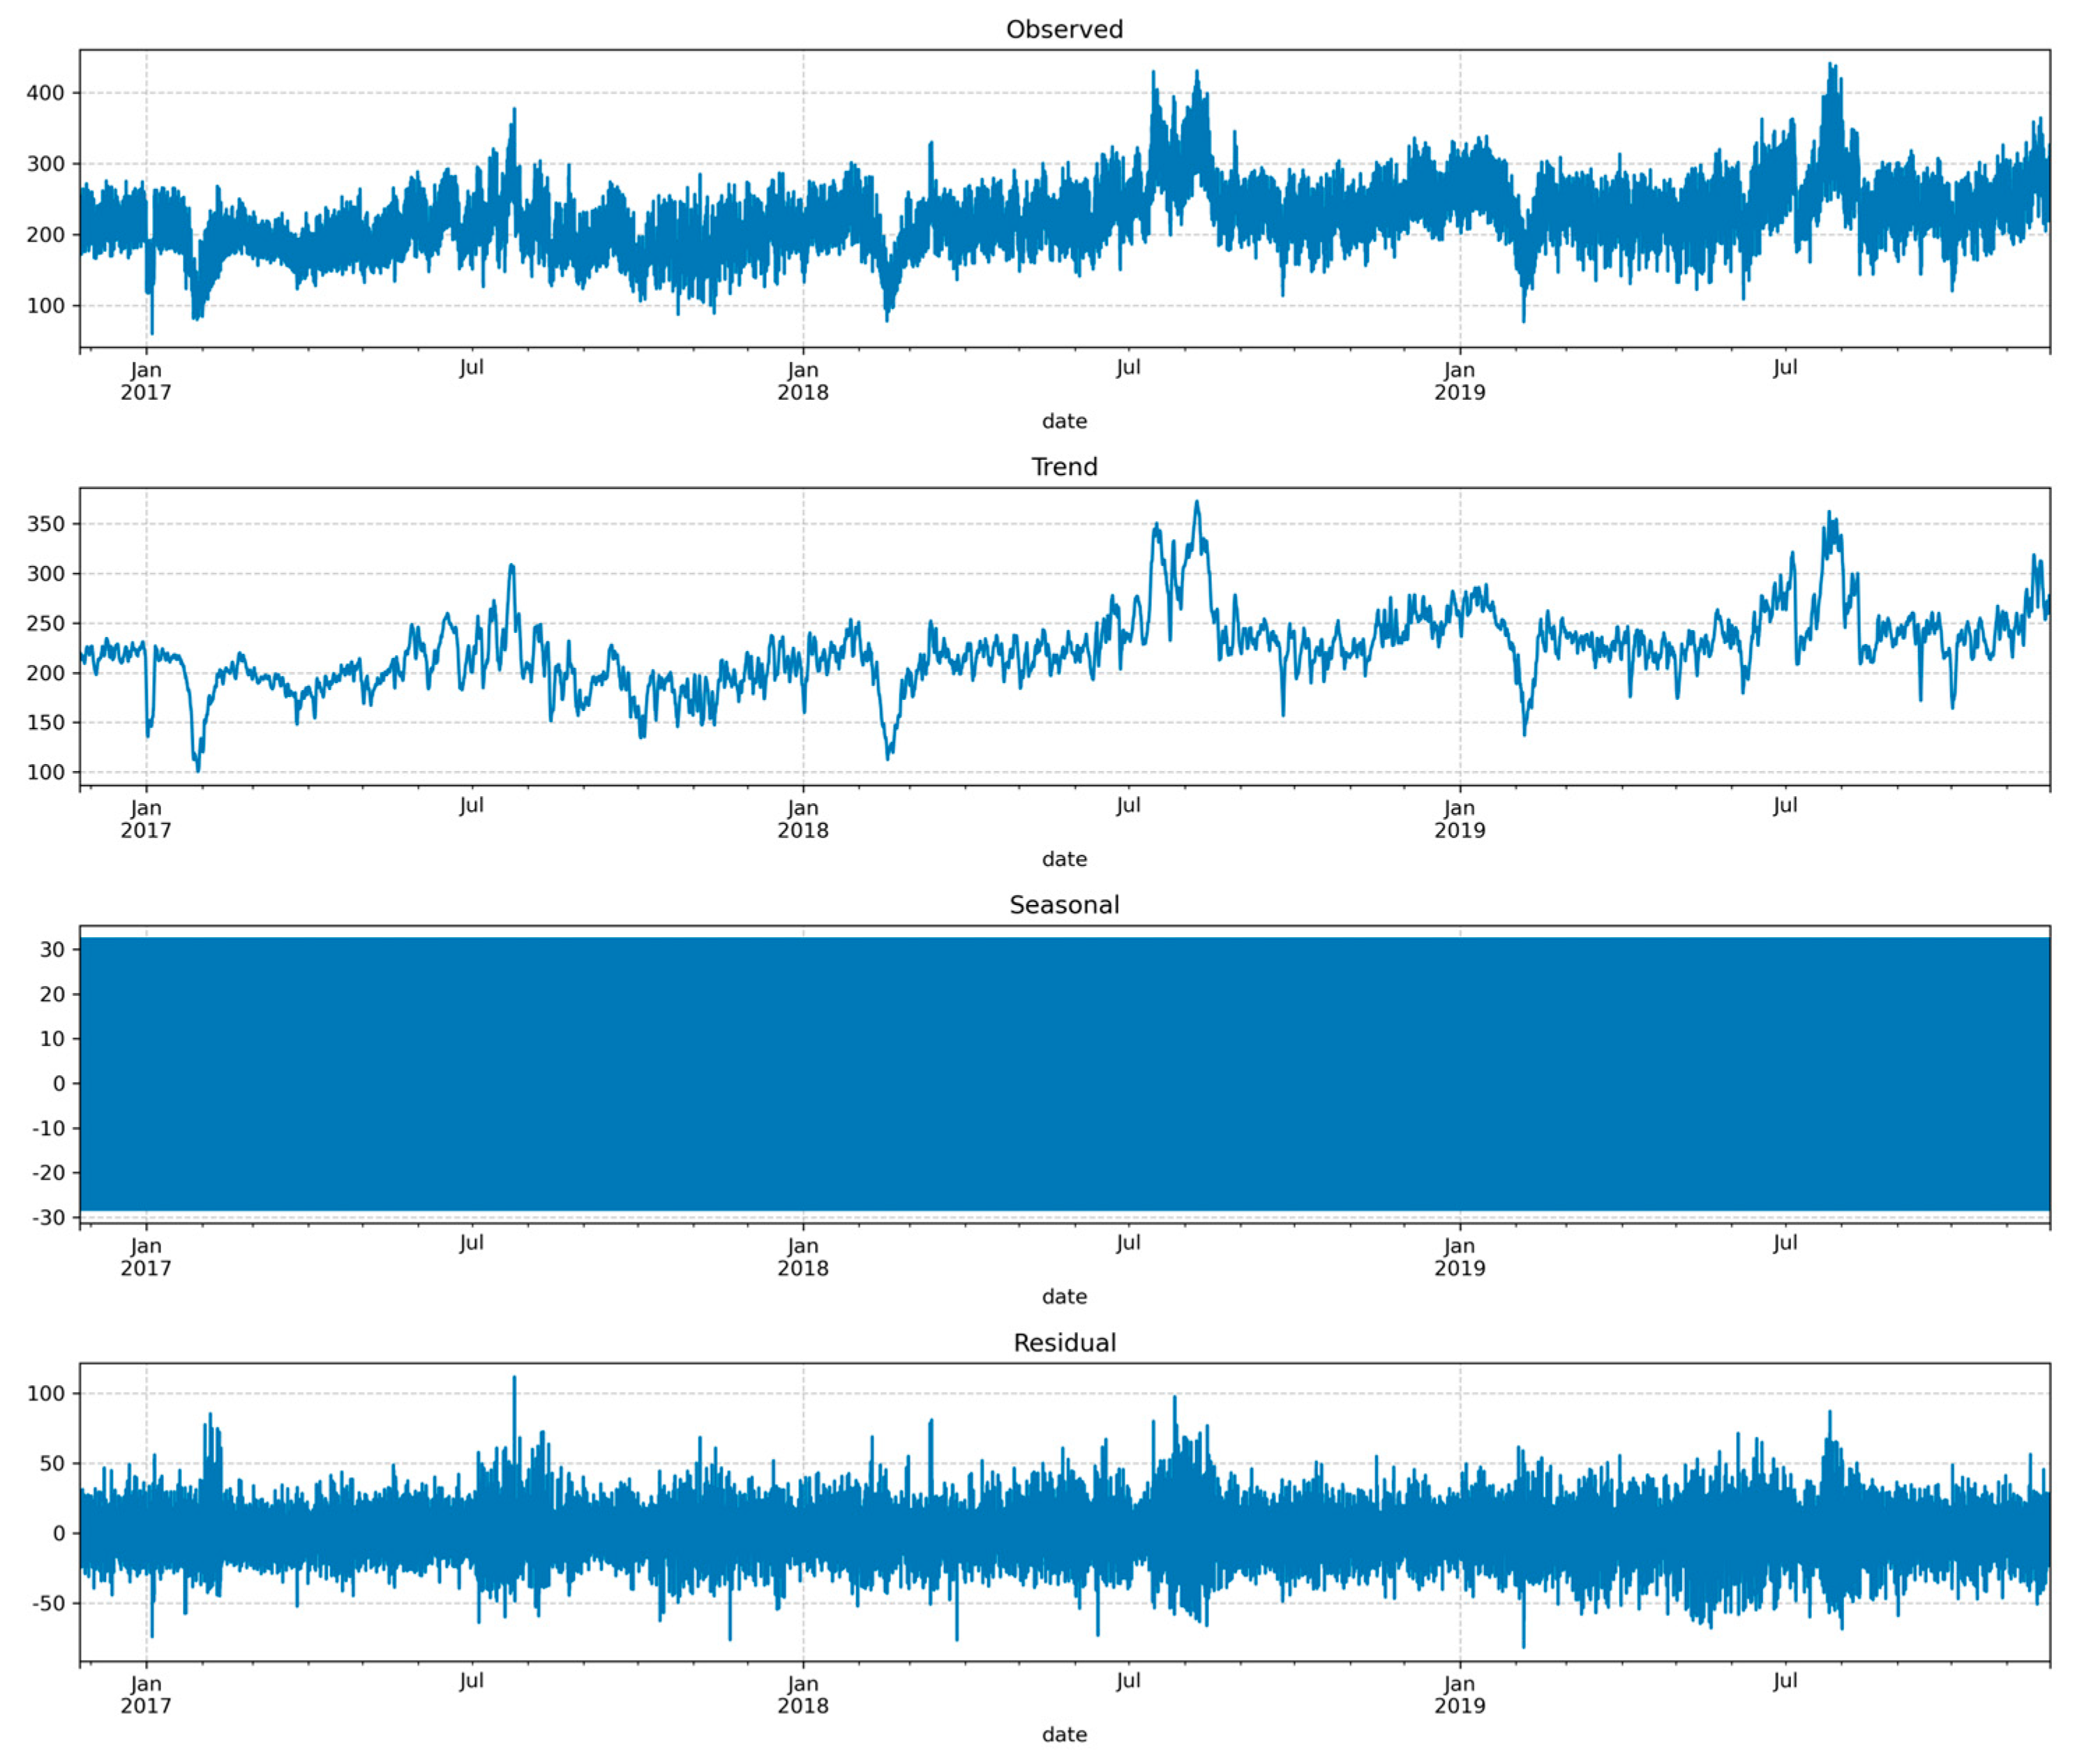Screen dimensions: 2075x1764
Task: Click the date axis label below Residual plot
Action: coord(1064,1735)
